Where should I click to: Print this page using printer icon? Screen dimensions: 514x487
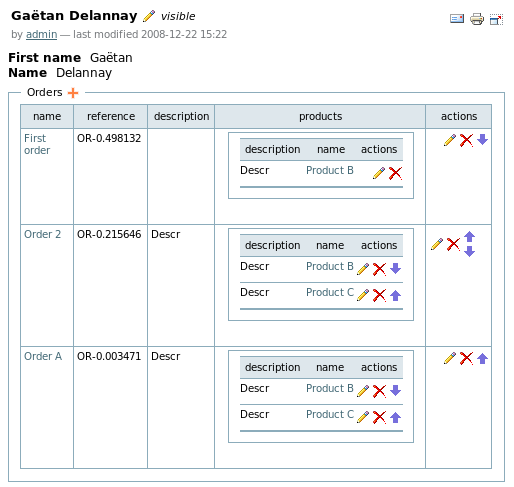point(477,19)
